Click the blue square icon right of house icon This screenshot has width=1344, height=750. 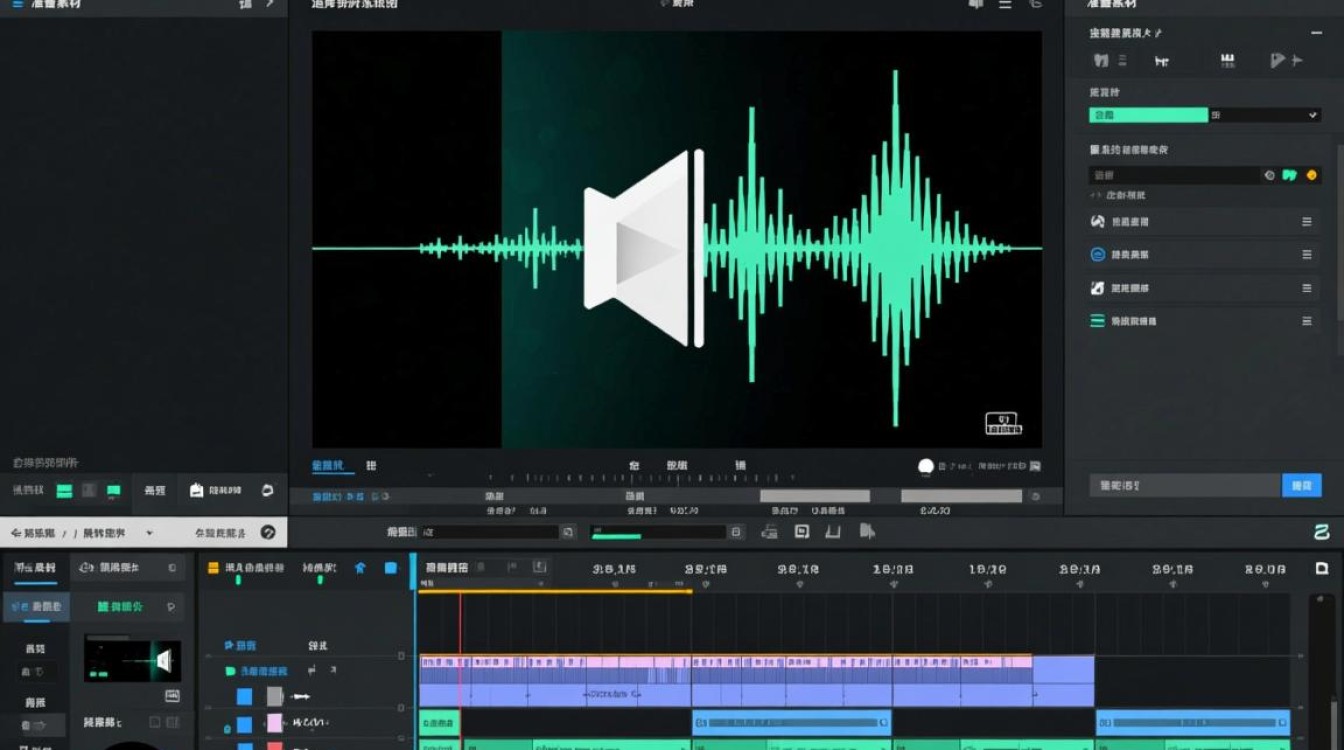pyautogui.click(x=390, y=568)
